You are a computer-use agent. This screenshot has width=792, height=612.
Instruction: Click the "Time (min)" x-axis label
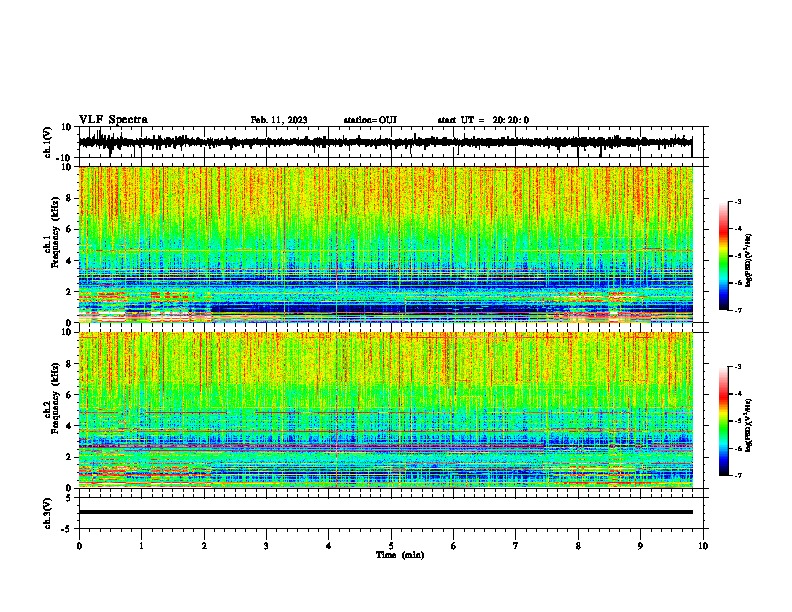pyautogui.click(x=400, y=555)
